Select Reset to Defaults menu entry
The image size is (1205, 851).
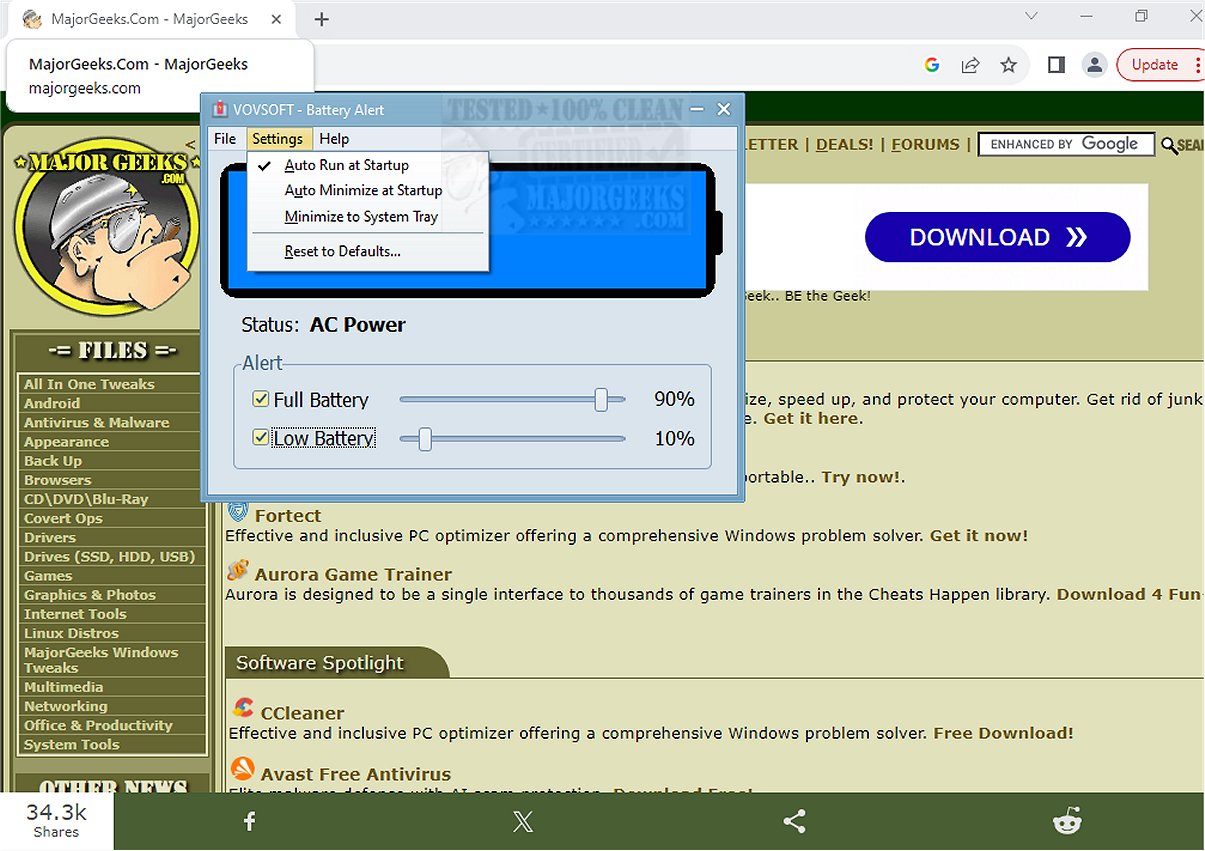pyautogui.click(x=342, y=251)
